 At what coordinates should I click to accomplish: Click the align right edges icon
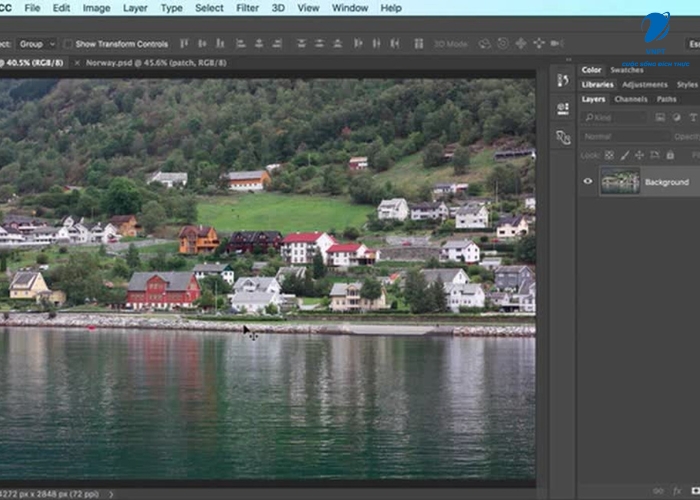(x=277, y=43)
